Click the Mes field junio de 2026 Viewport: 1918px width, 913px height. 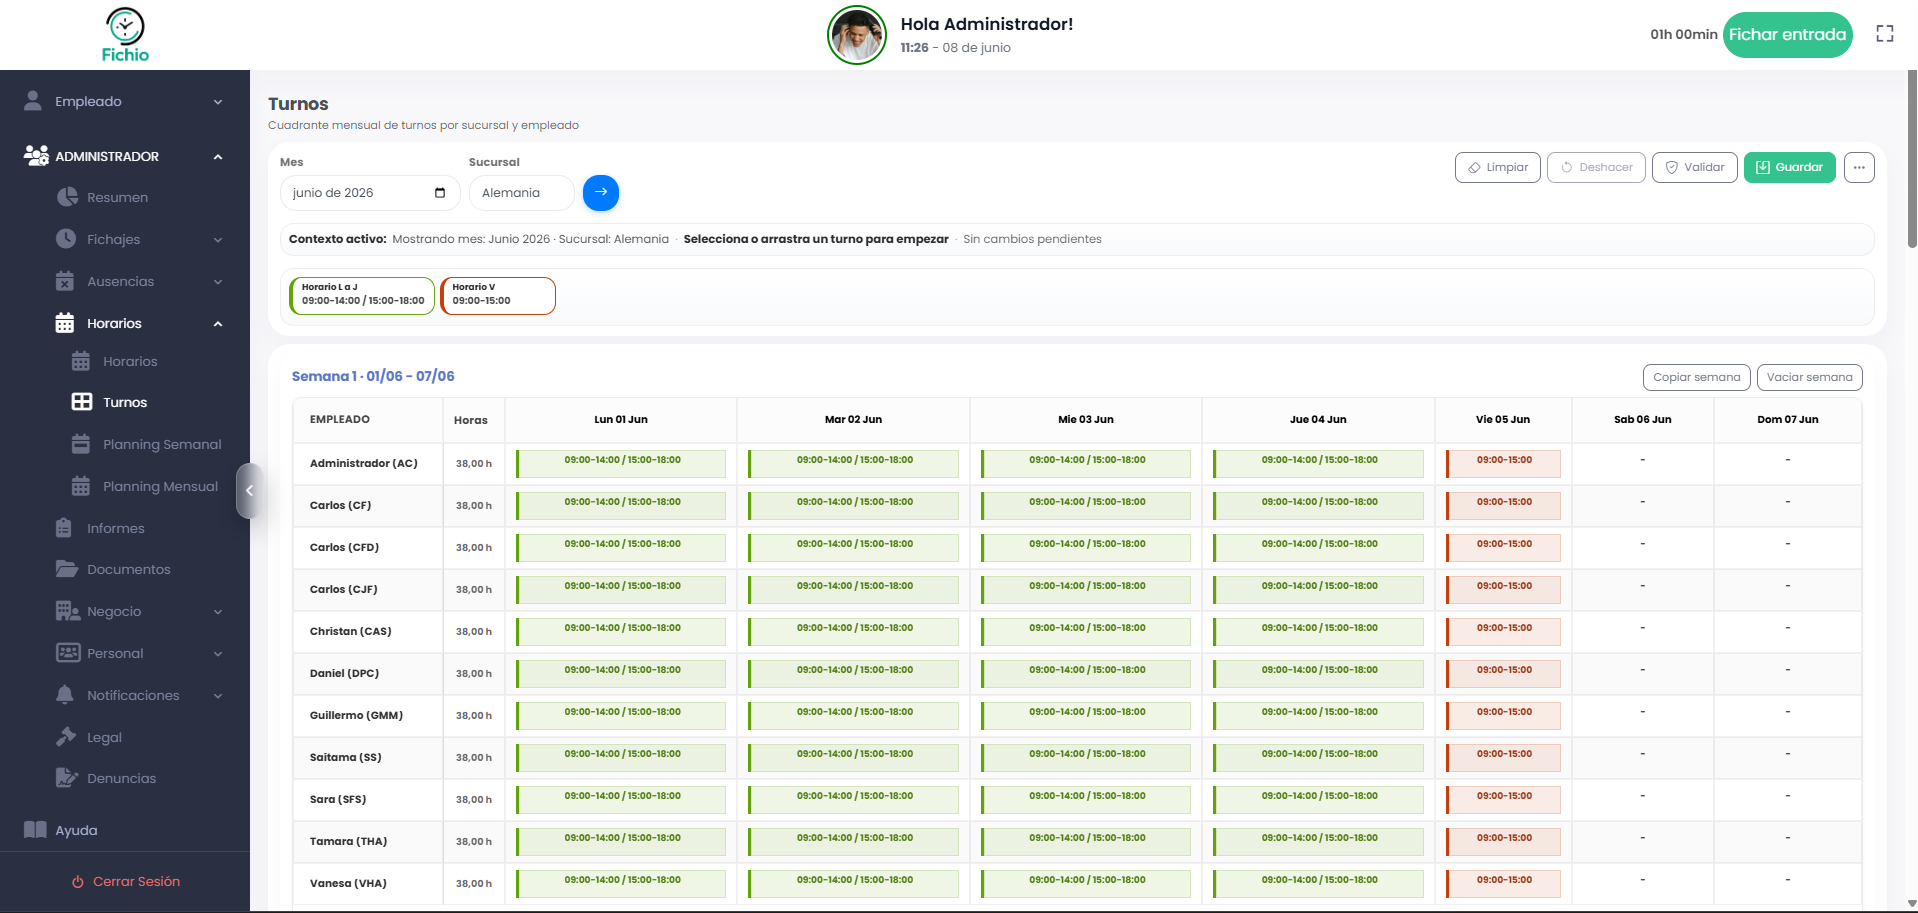click(x=370, y=193)
